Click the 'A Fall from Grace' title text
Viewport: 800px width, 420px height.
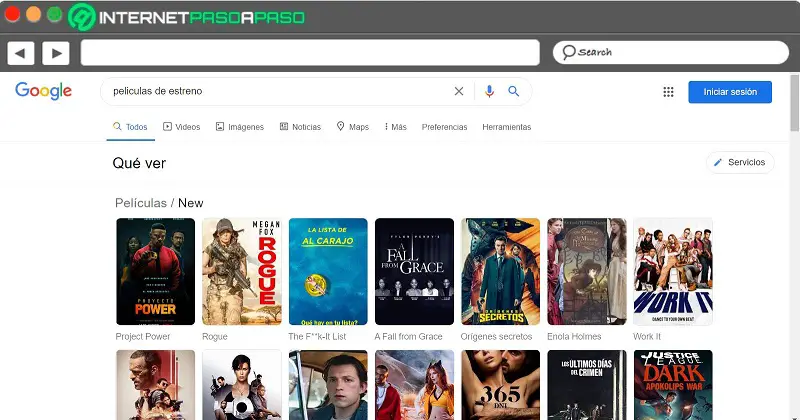pos(408,336)
